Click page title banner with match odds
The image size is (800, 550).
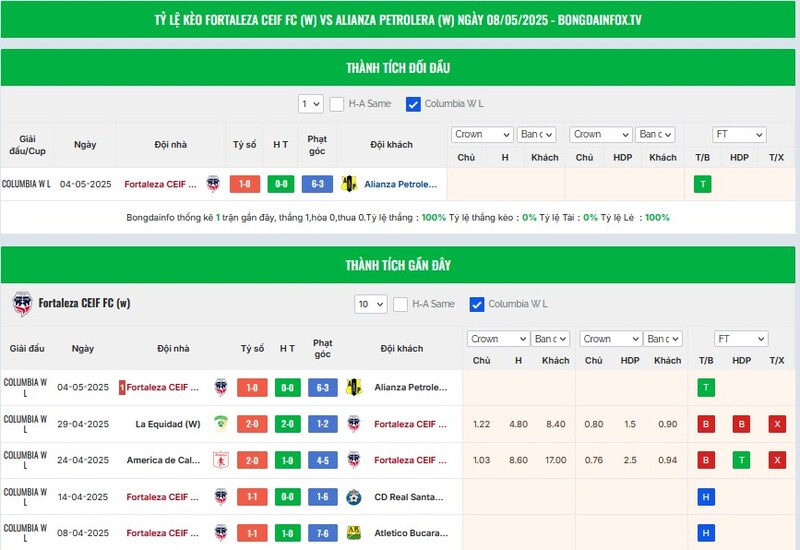(x=398, y=19)
